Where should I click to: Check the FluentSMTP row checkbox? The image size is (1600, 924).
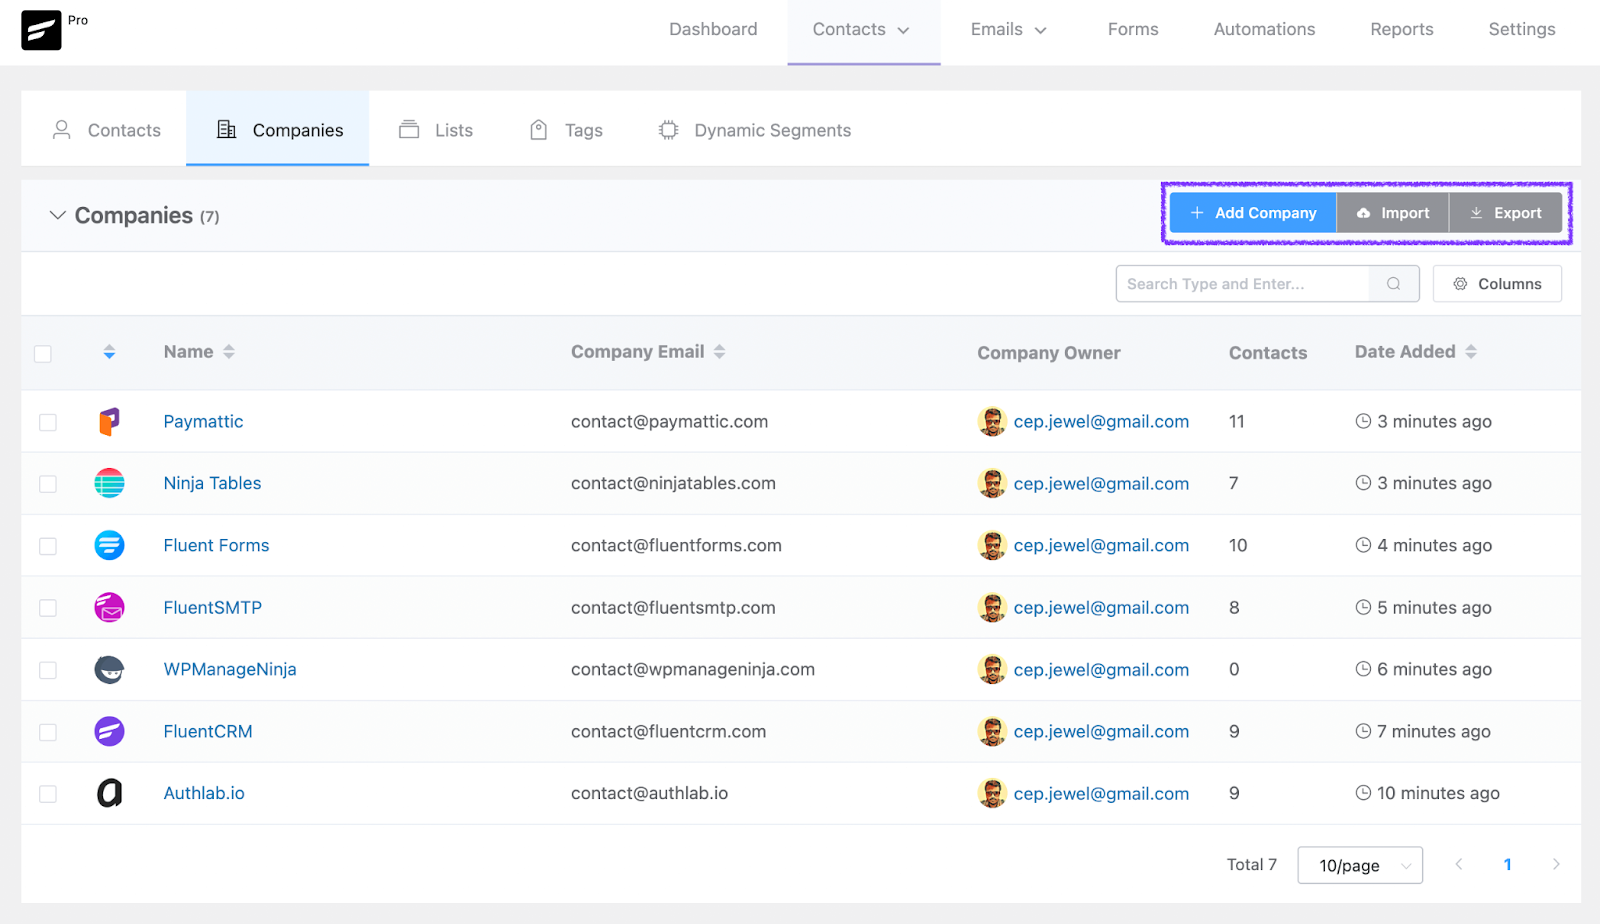[x=48, y=609]
